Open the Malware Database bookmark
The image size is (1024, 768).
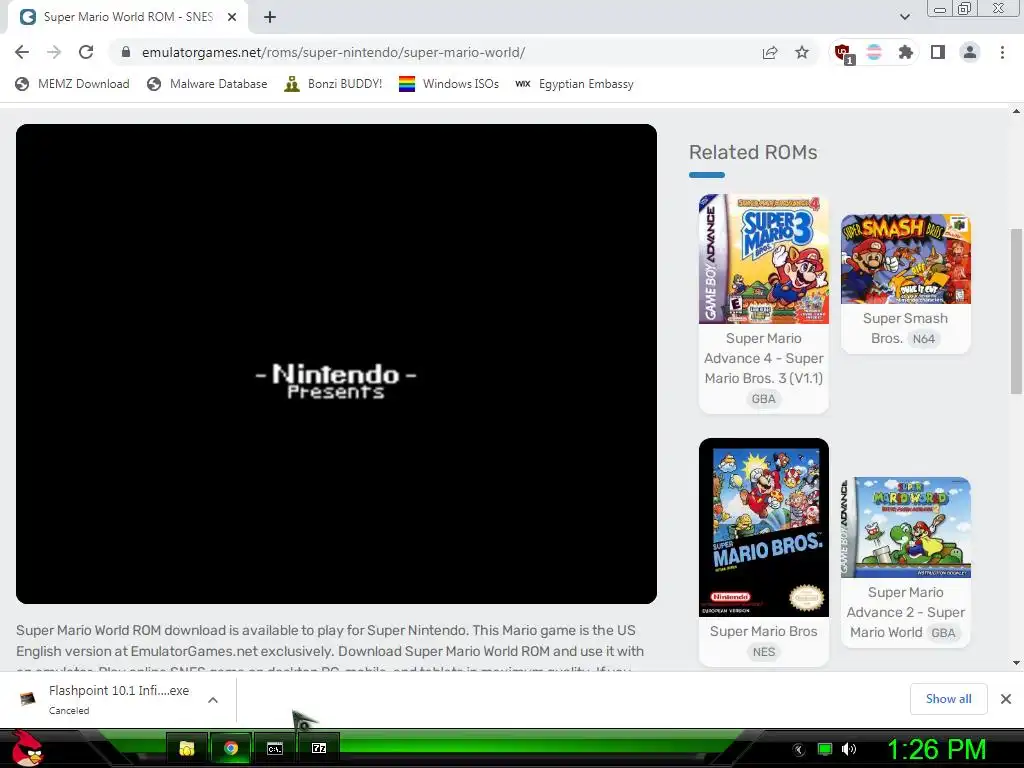point(207,84)
